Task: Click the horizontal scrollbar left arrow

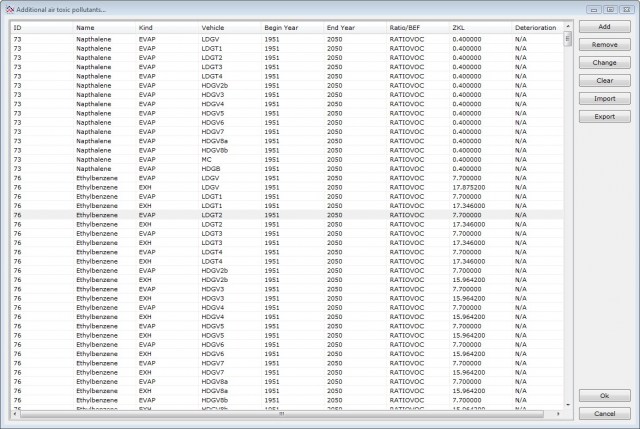Action: [x=15, y=413]
